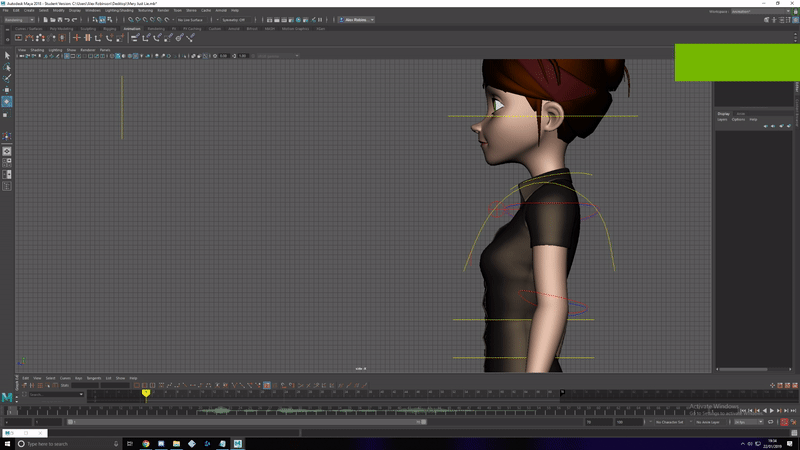Viewport: 800px width, 450px height.
Task: Click Graph Editor frame all icon
Action: [x=137, y=385]
